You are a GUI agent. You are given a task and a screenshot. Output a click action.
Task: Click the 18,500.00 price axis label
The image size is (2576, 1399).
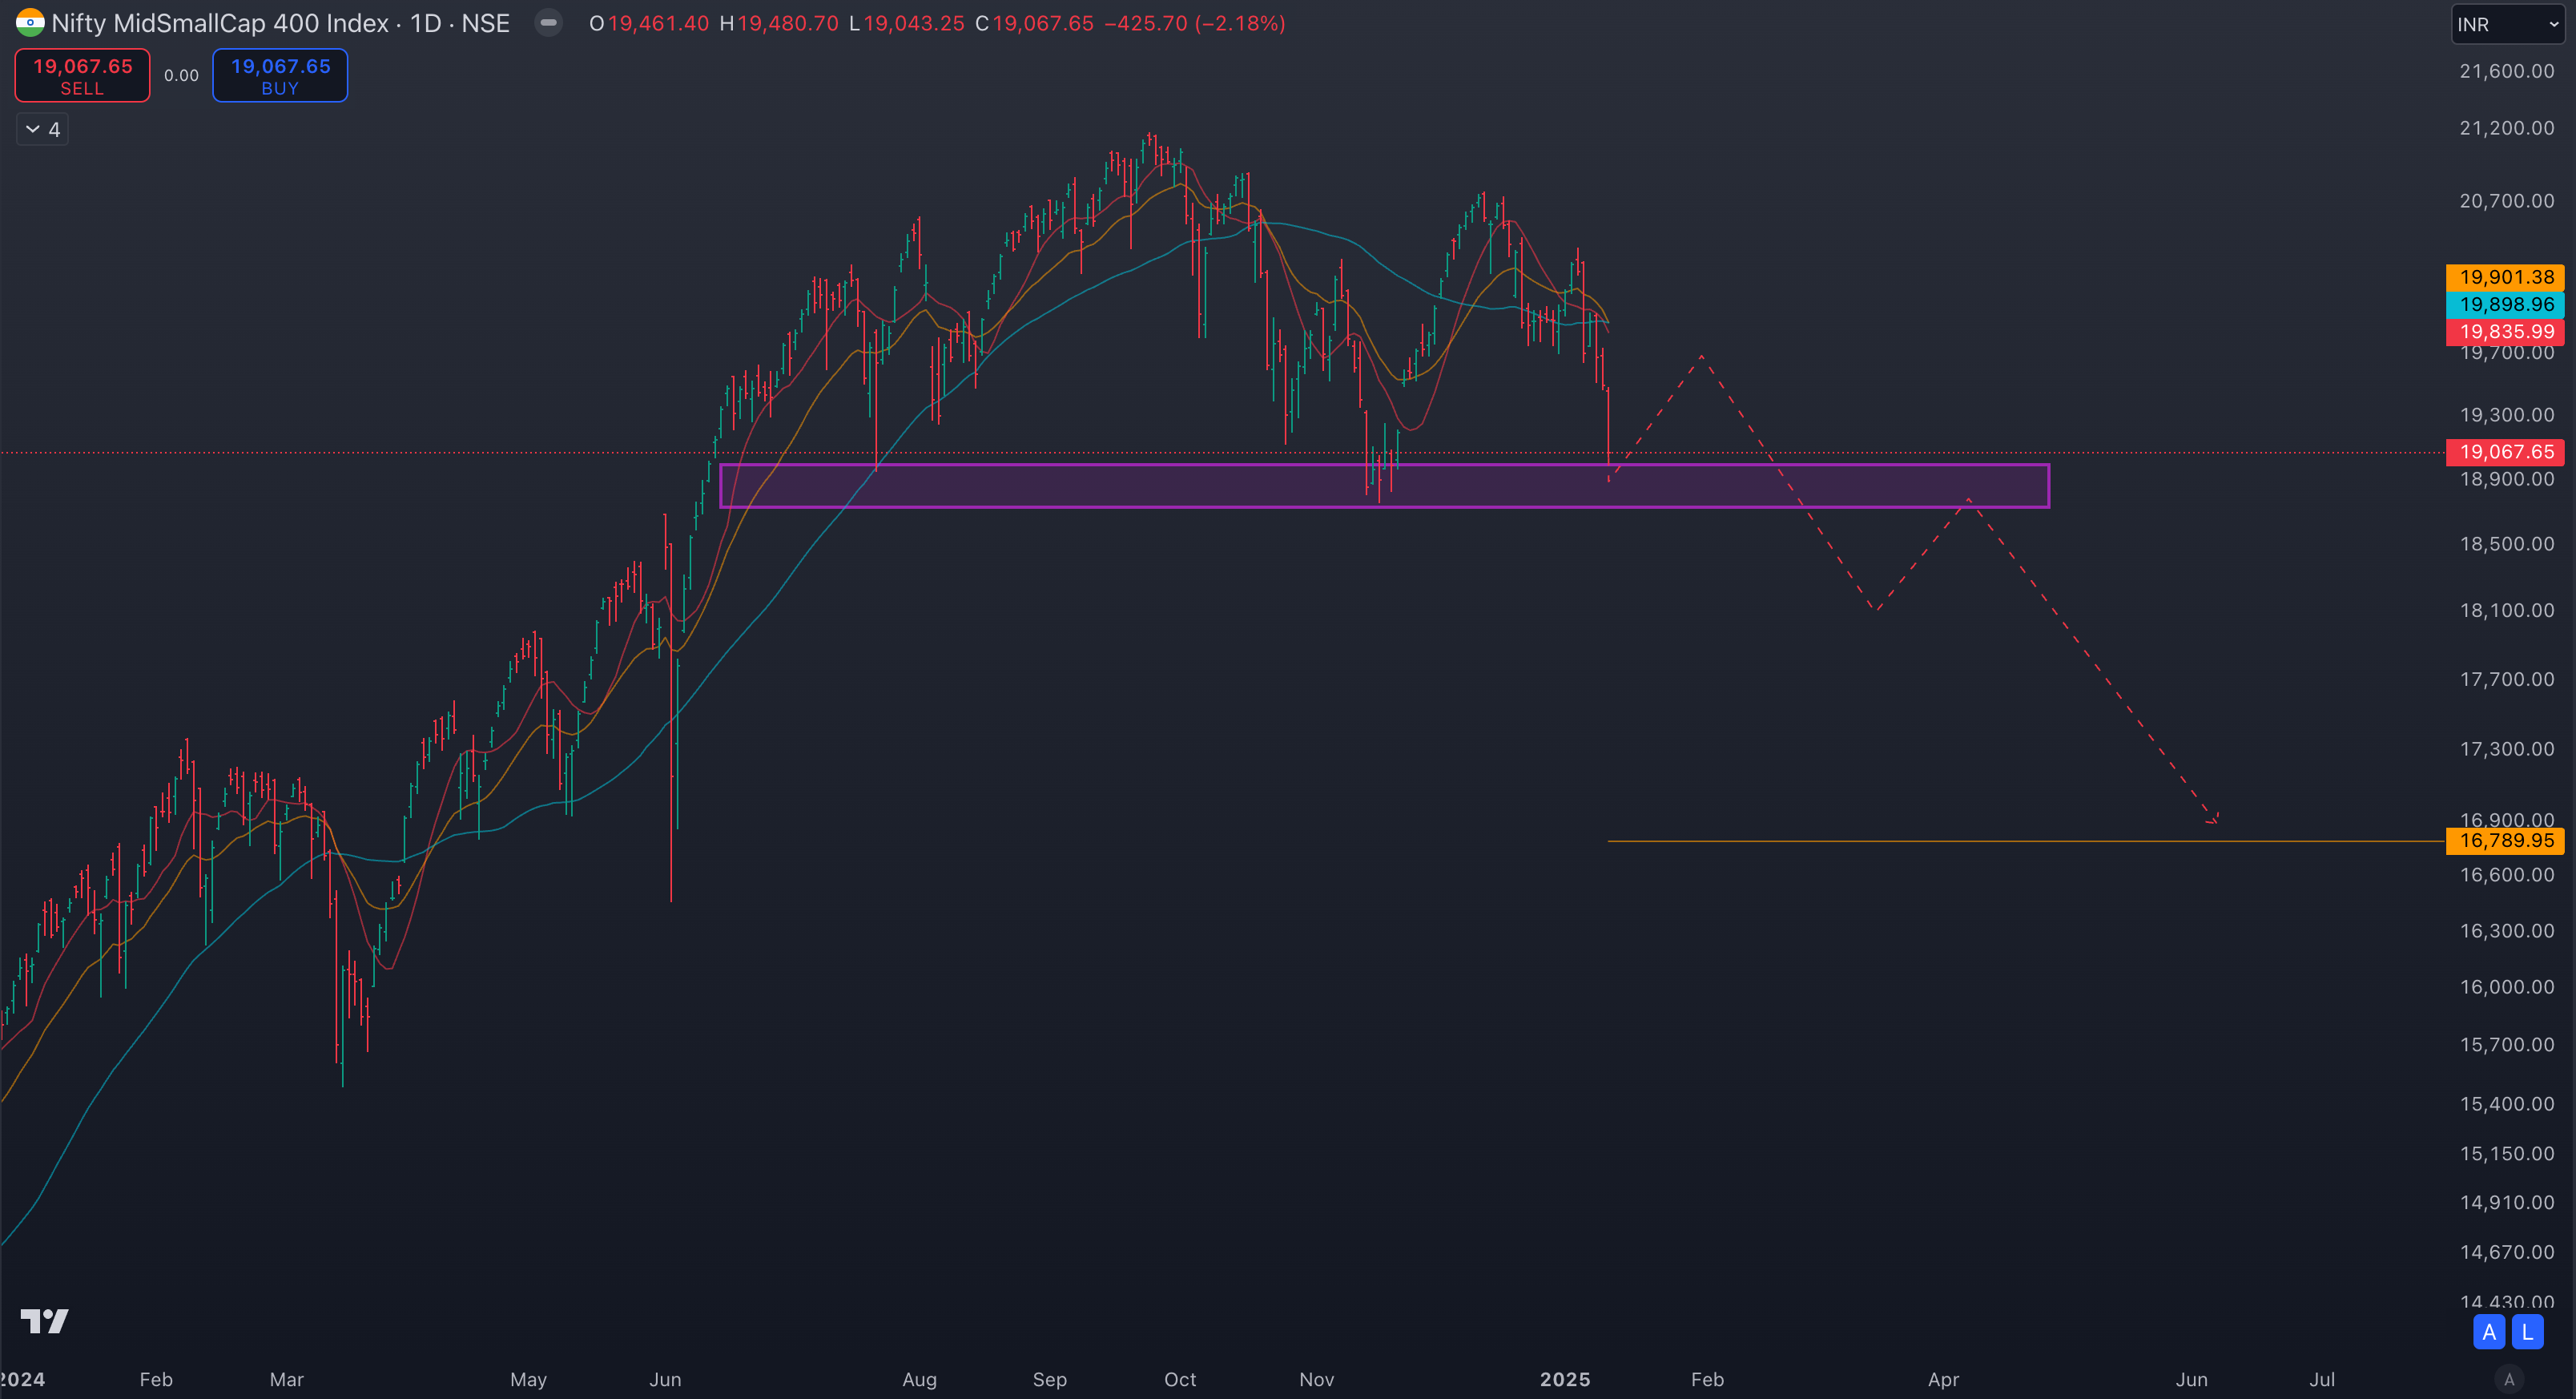[x=2506, y=544]
